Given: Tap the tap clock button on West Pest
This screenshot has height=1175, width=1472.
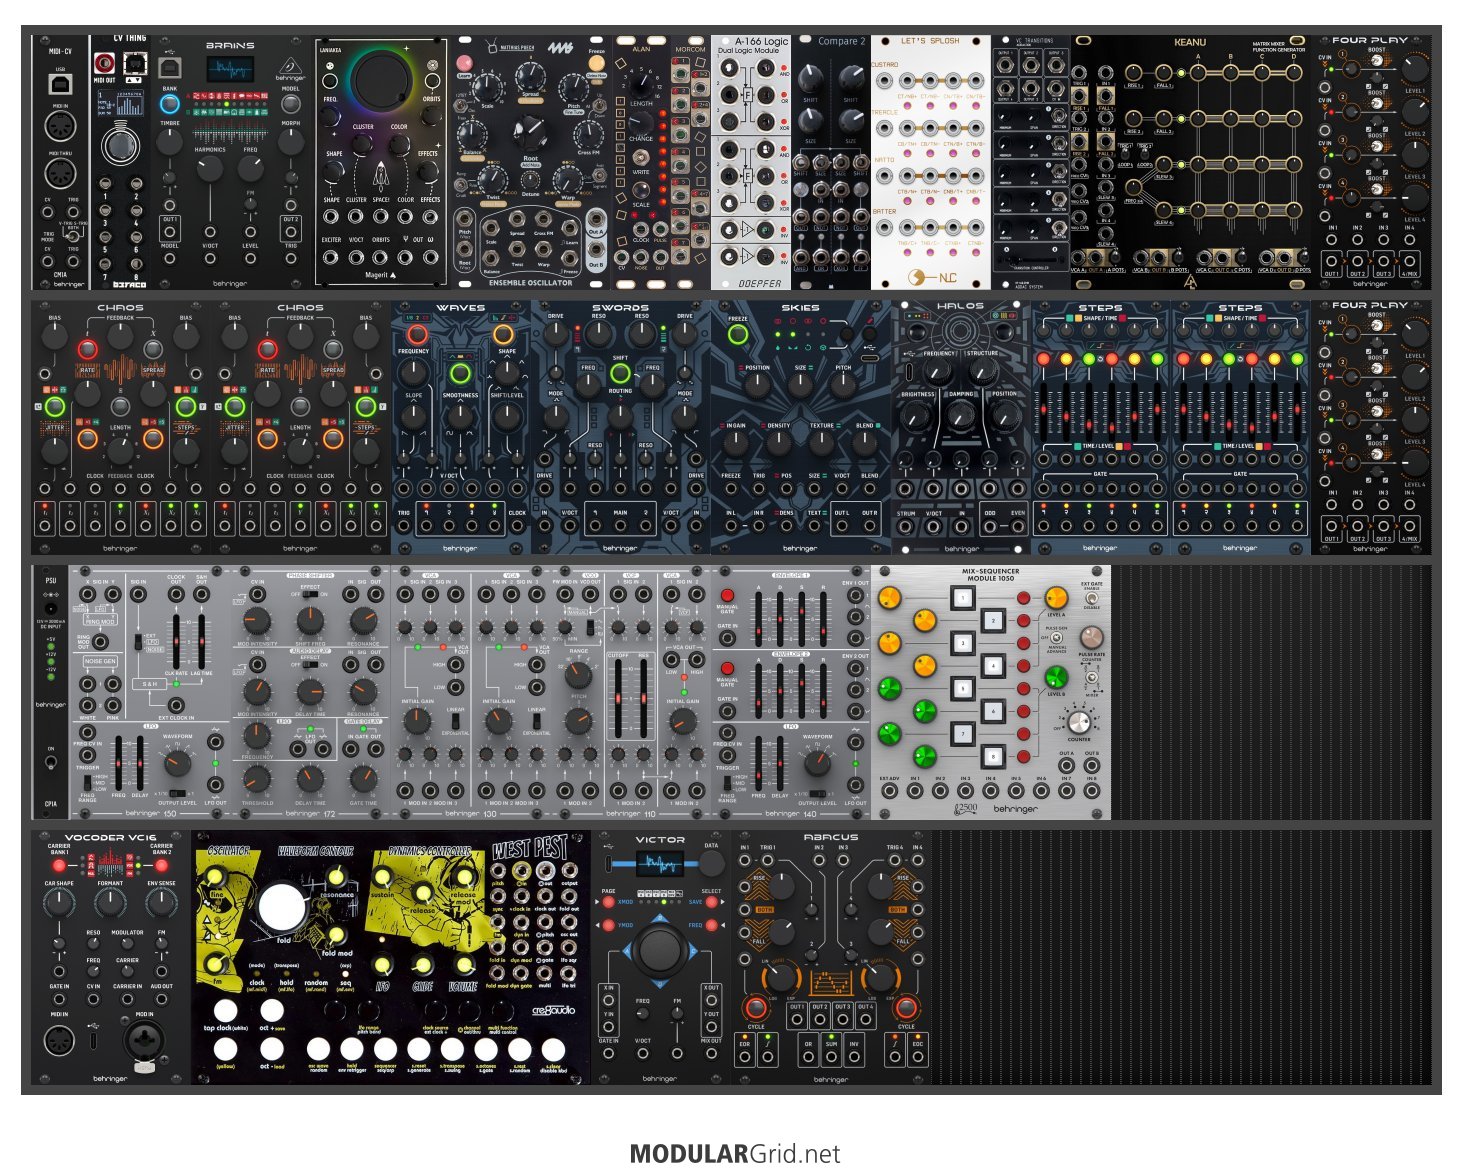Looking at the screenshot, I should click(x=225, y=1010).
